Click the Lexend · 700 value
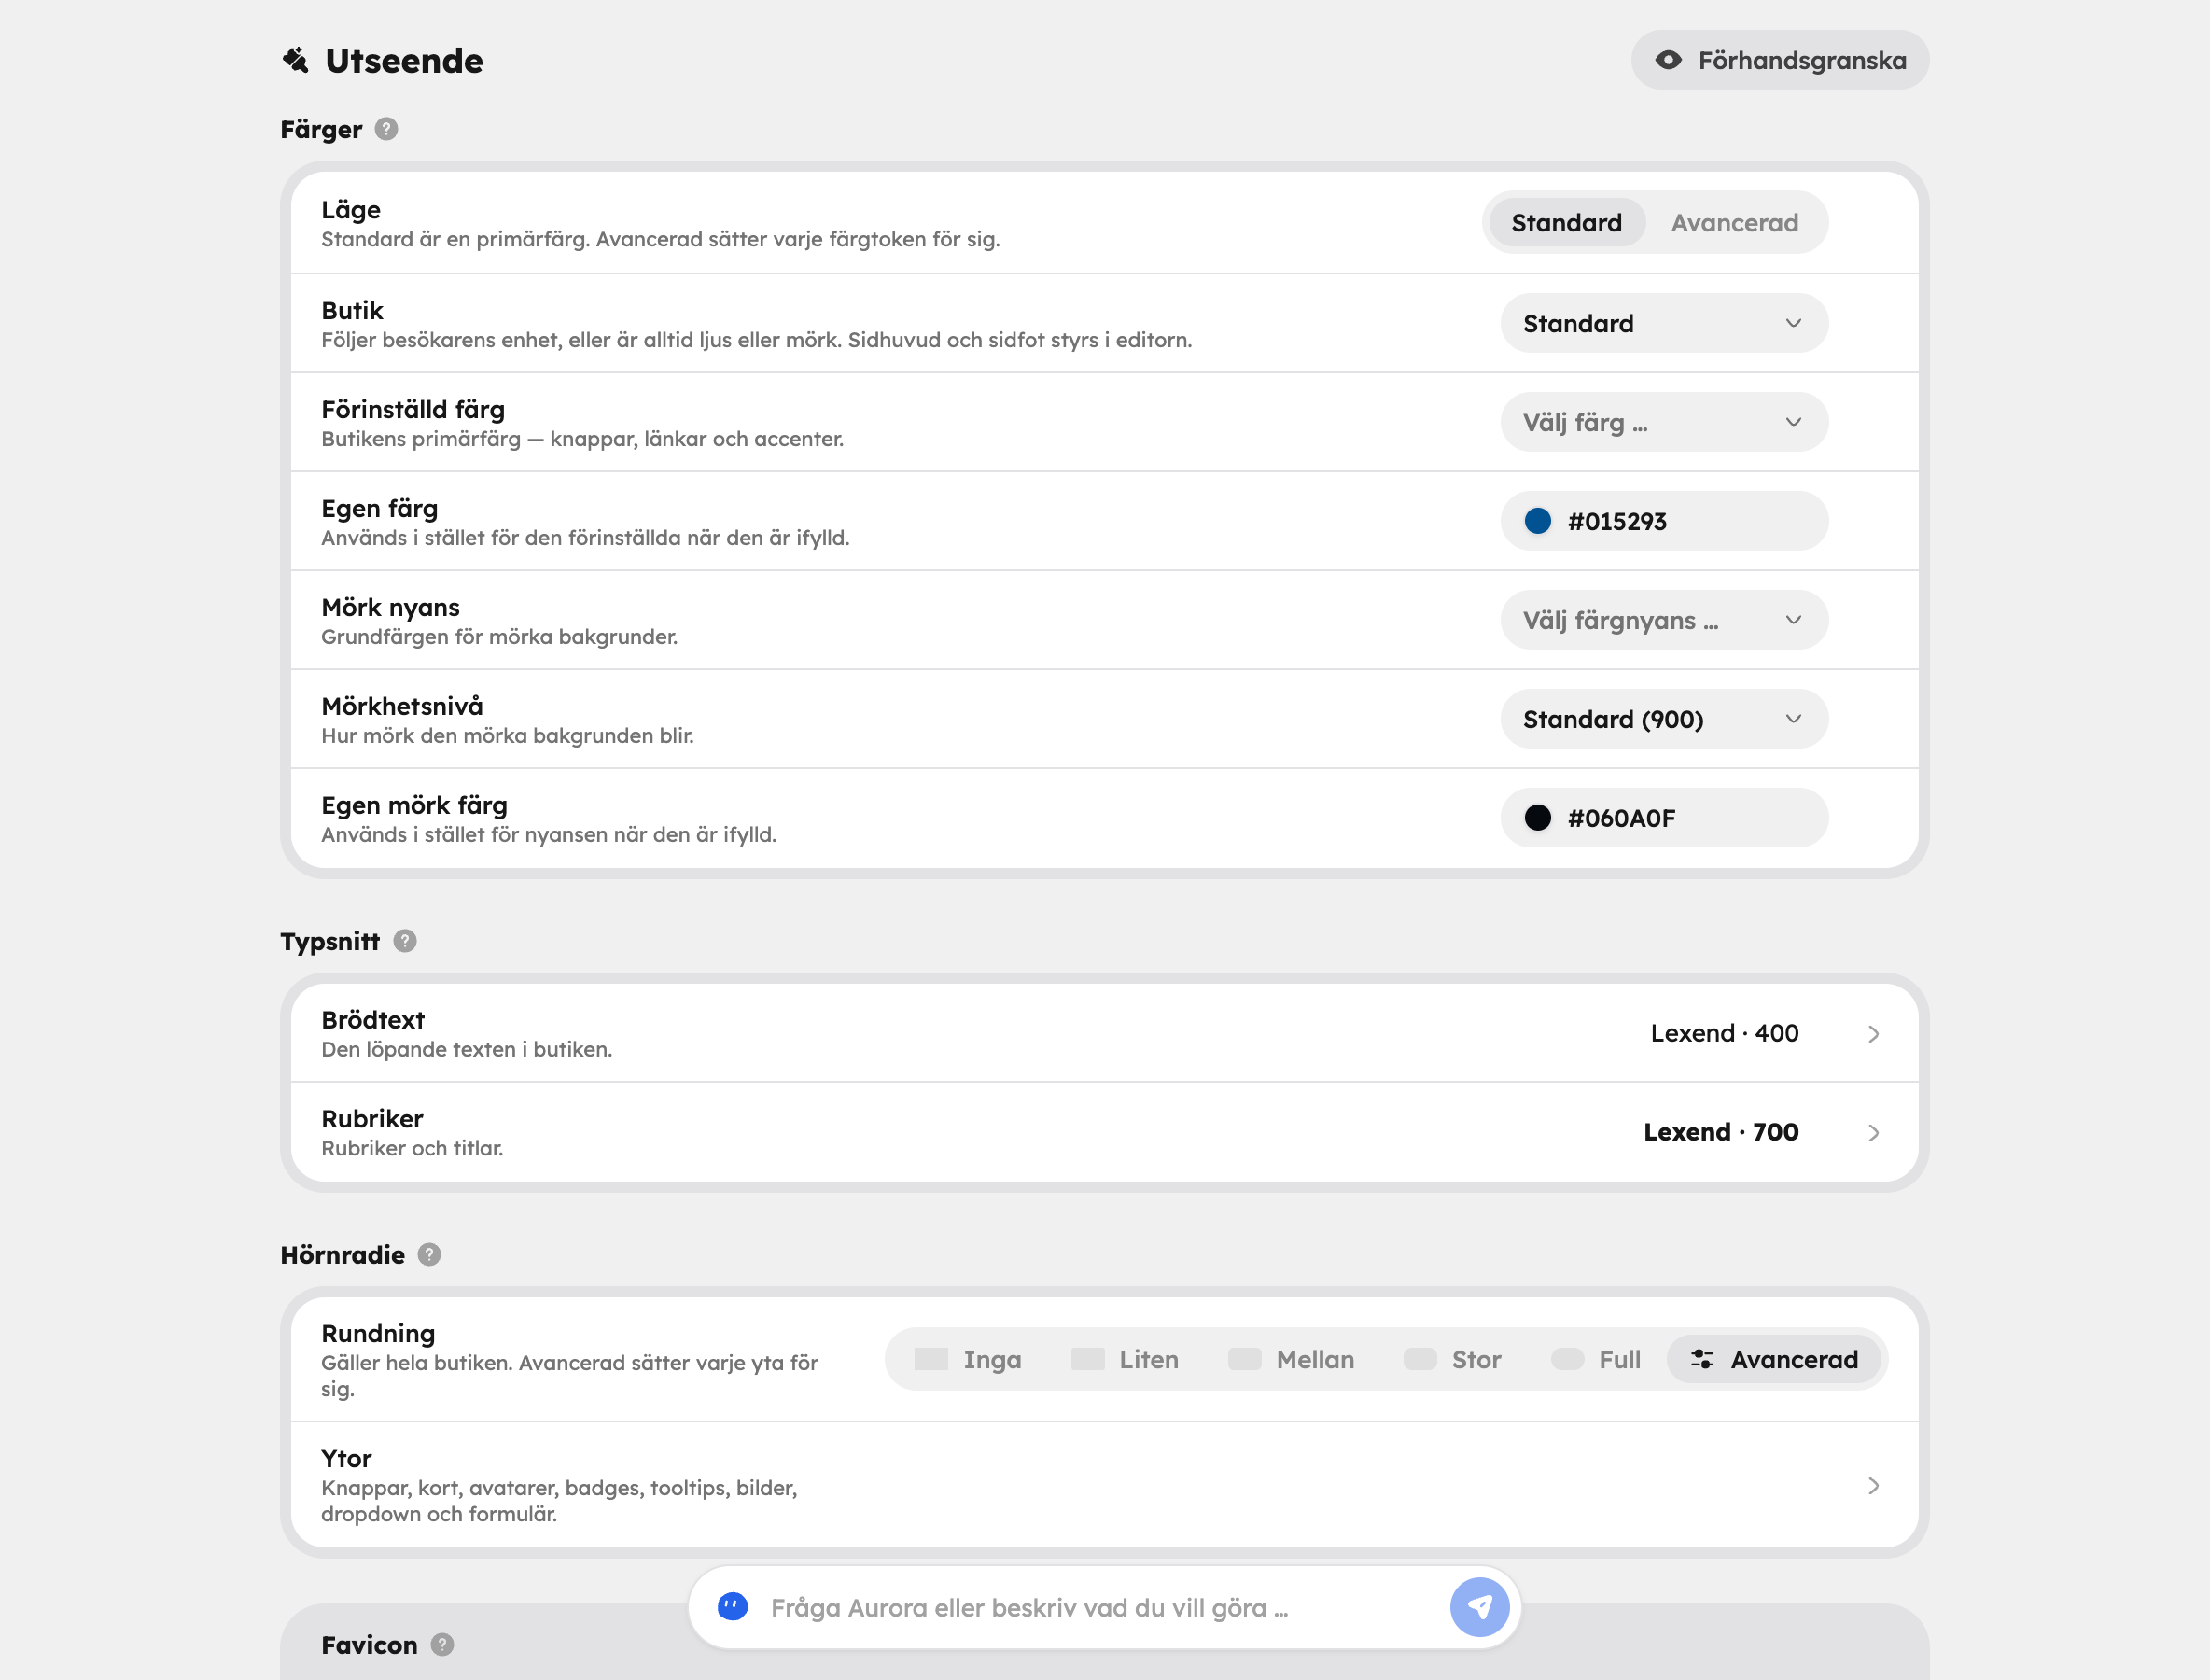 [x=1721, y=1132]
